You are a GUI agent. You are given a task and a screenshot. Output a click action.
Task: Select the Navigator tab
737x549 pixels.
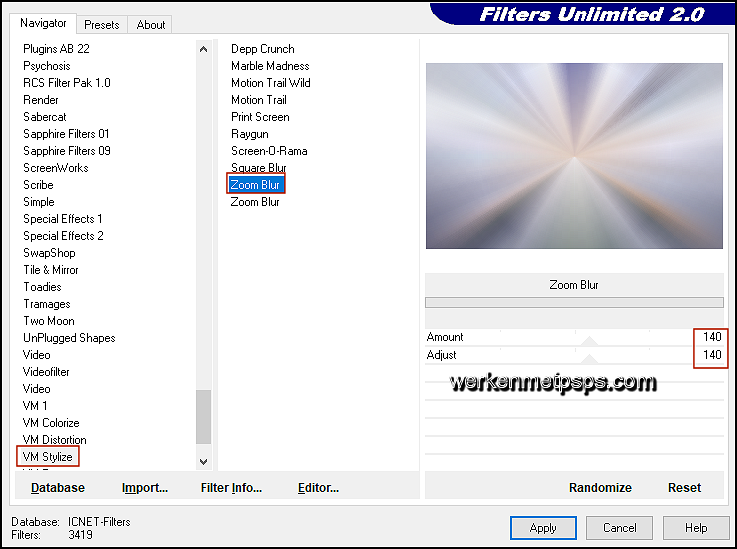43,23
